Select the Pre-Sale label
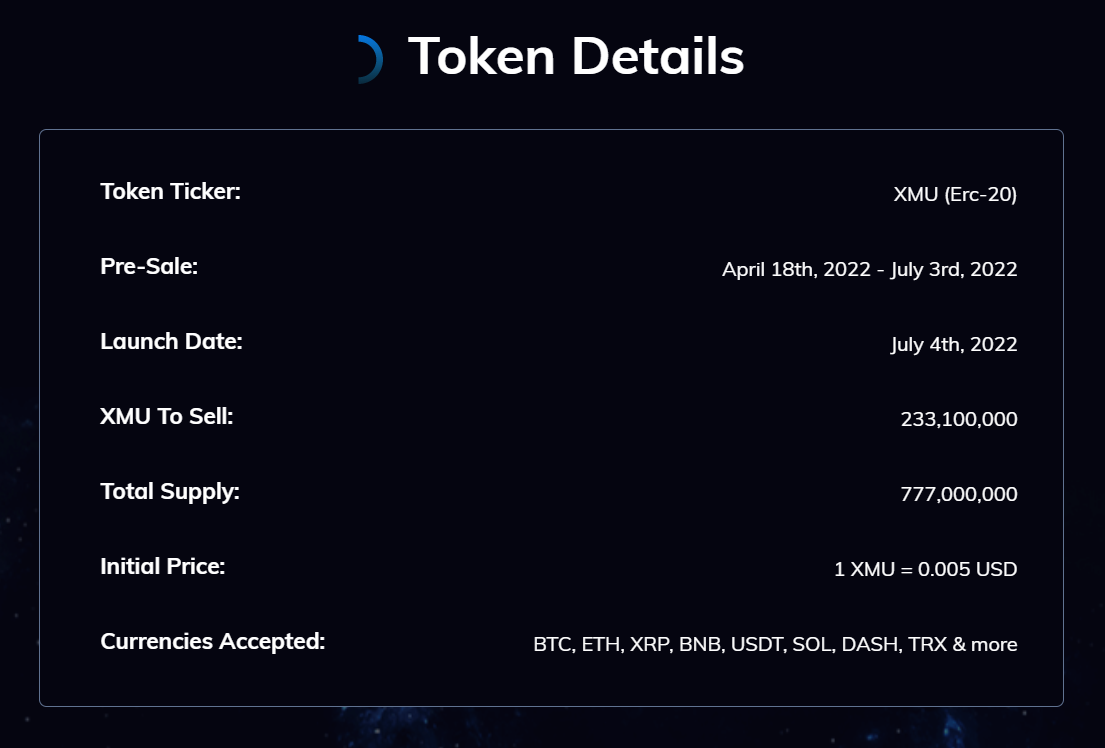Viewport: 1105px width, 748px height. (x=149, y=266)
